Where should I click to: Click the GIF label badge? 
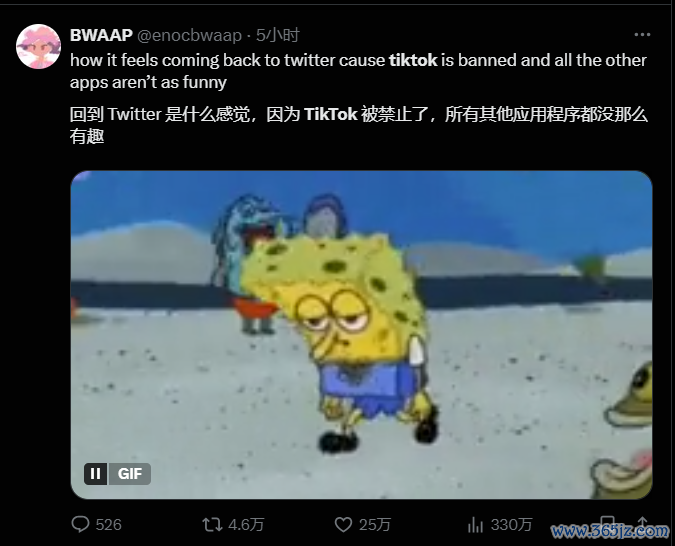pos(130,474)
